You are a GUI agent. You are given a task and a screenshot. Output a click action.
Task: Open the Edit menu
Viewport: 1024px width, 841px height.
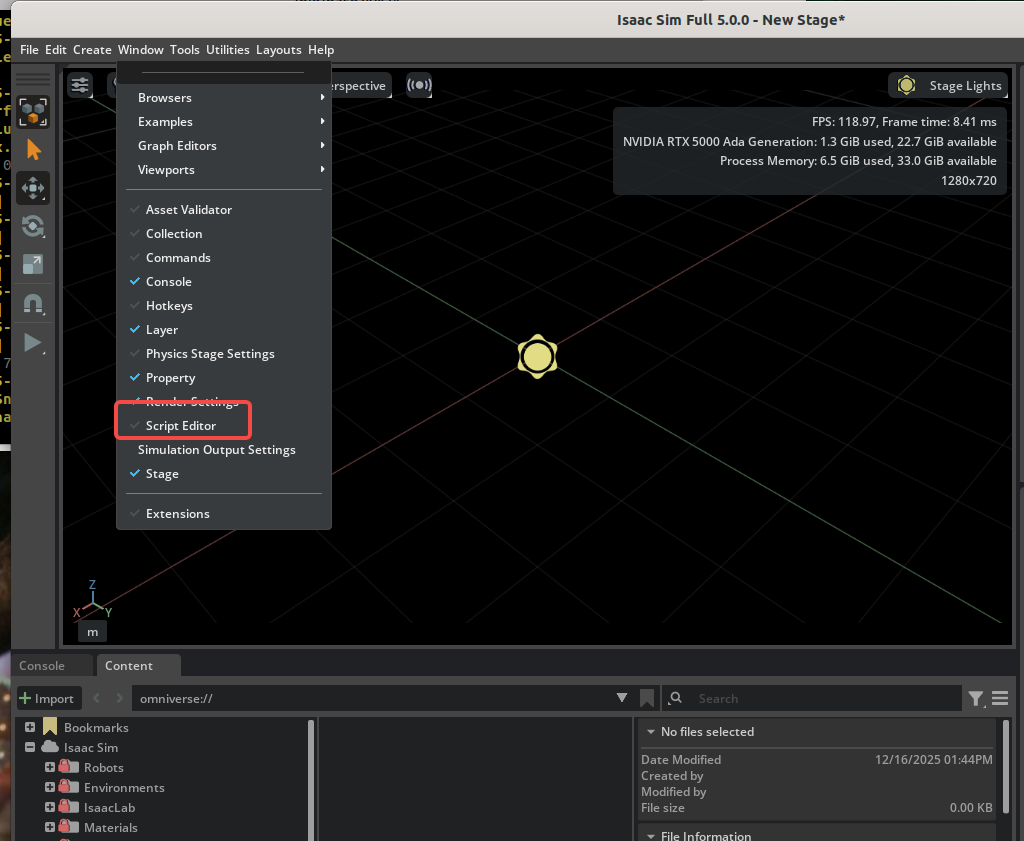click(56, 50)
